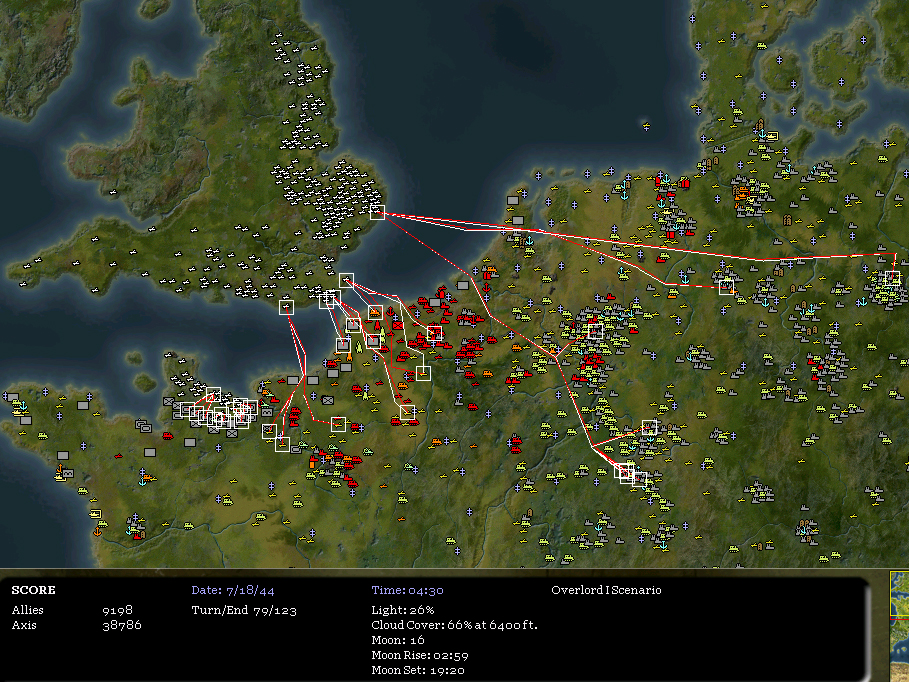Select the white aircraft at Cornwall's western tip
The height and width of the screenshot is (682, 909).
[23, 284]
